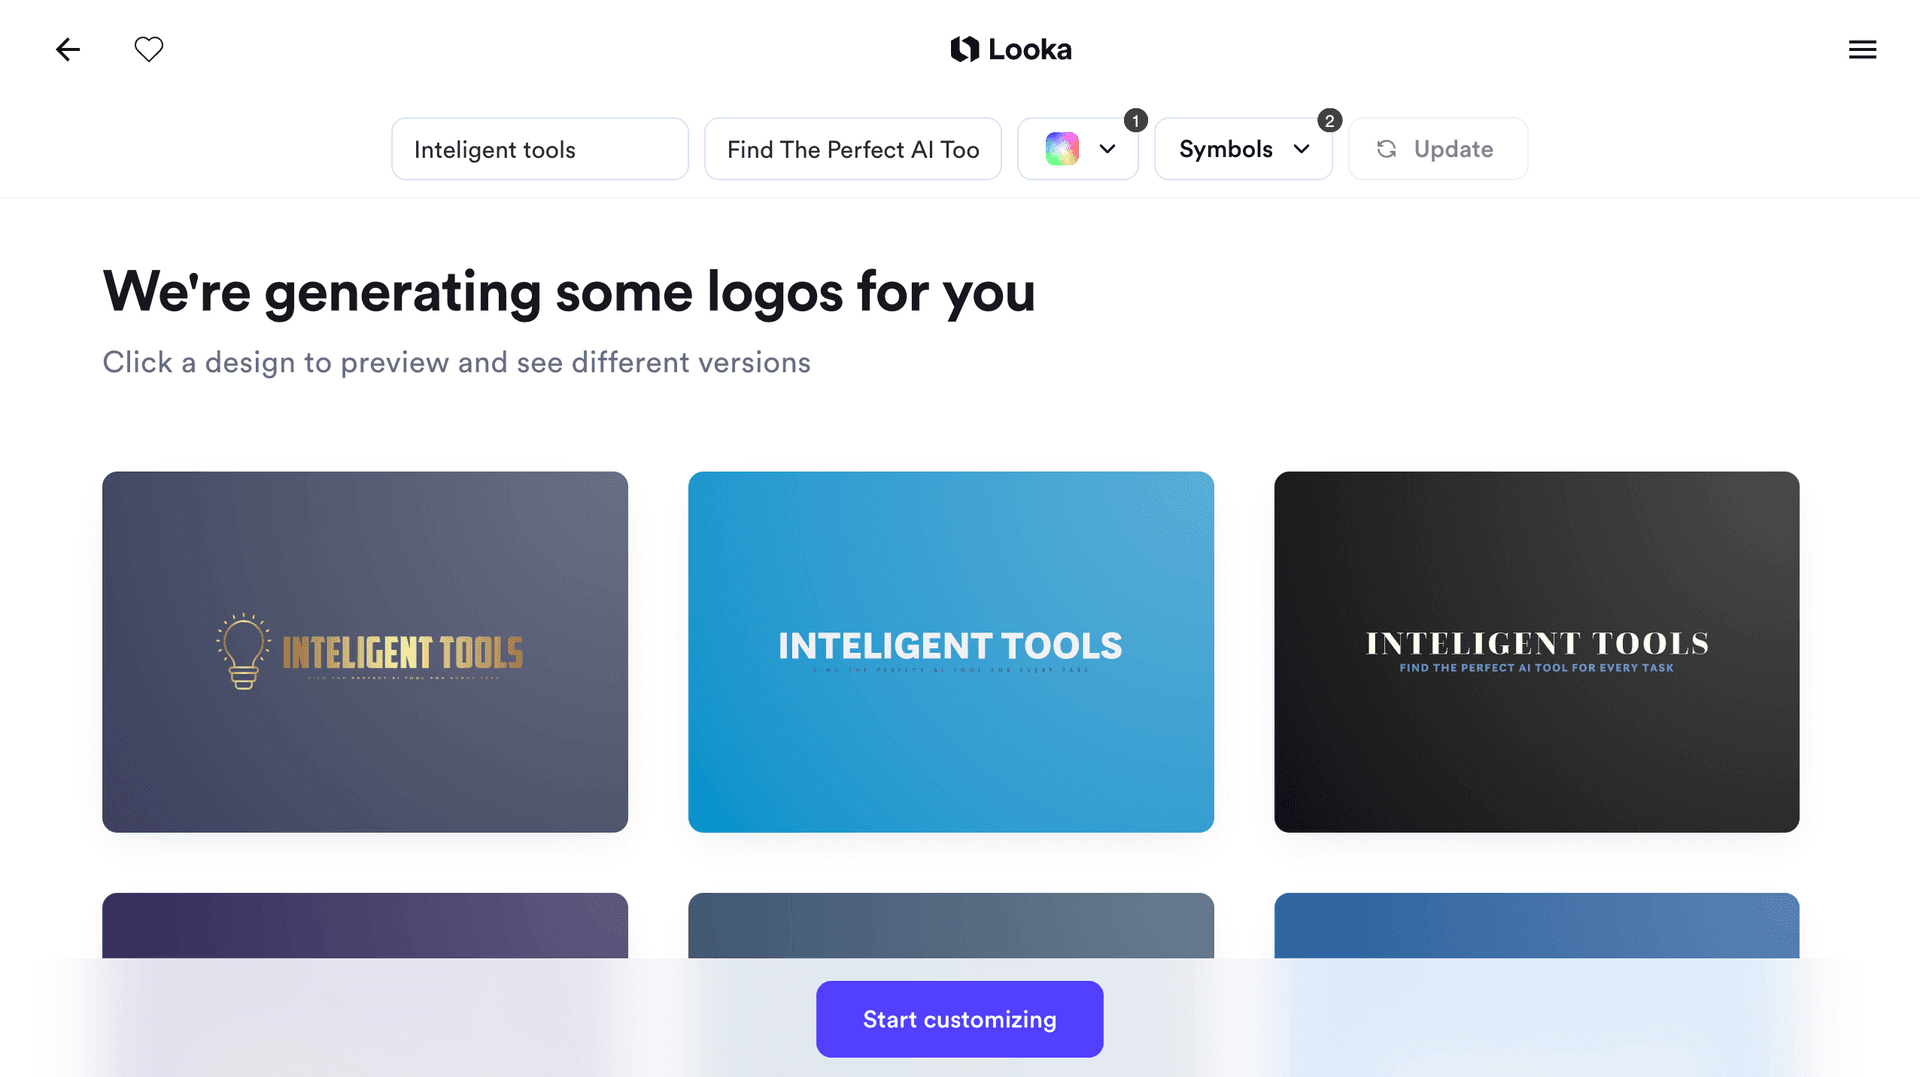This screenshot has width=1920, height=1077.
Task: Click the Symbols dropdown chevron arrow
Action: tap(1301, 149)
